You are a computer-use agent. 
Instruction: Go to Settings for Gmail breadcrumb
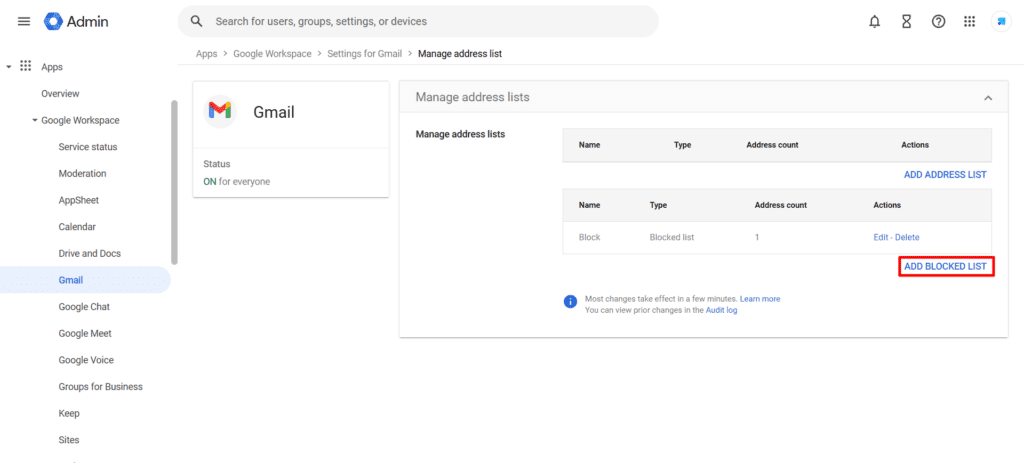click(364, 54)
